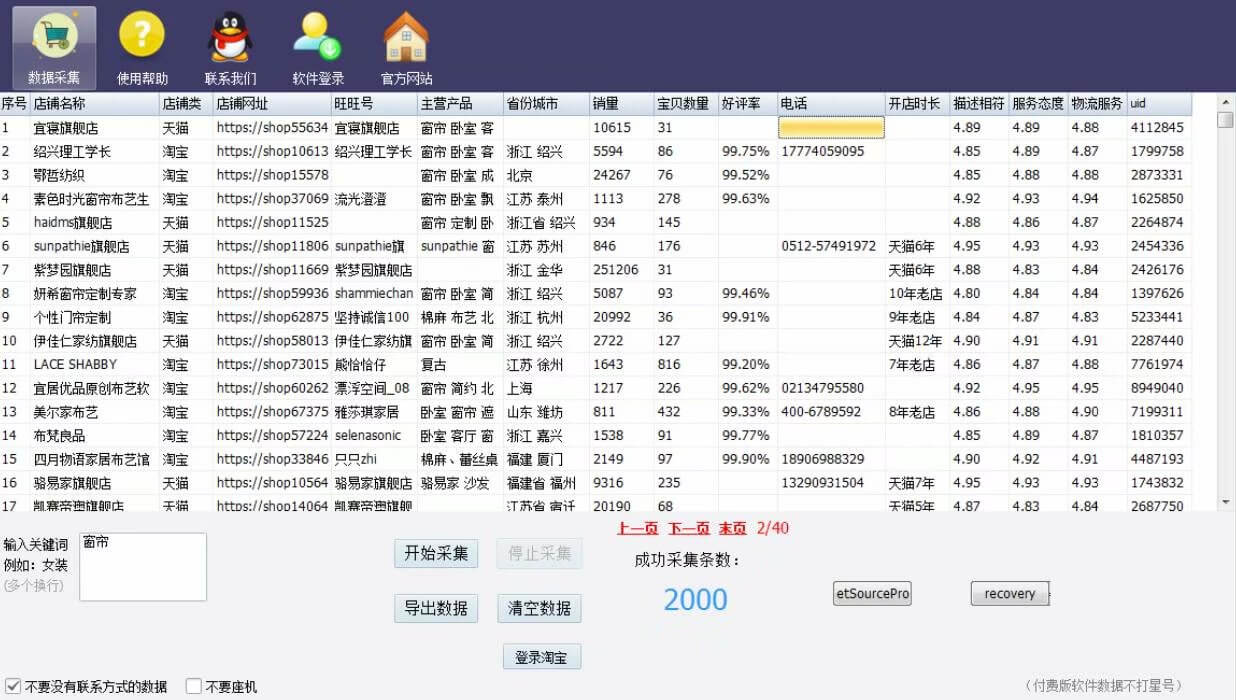
Task: Select shop name 绍兴理工学长
Action: point(72,152)
